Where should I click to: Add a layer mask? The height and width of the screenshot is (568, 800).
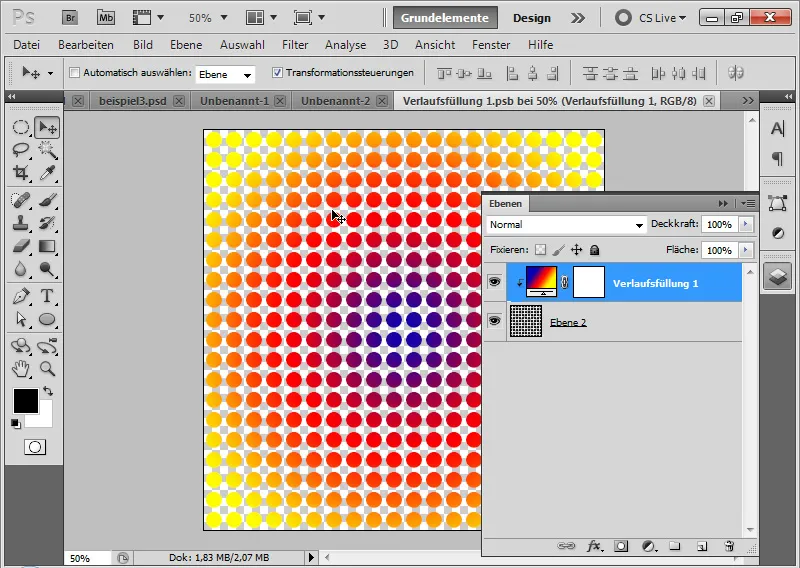pyautogui.click(x=621, y=547)
